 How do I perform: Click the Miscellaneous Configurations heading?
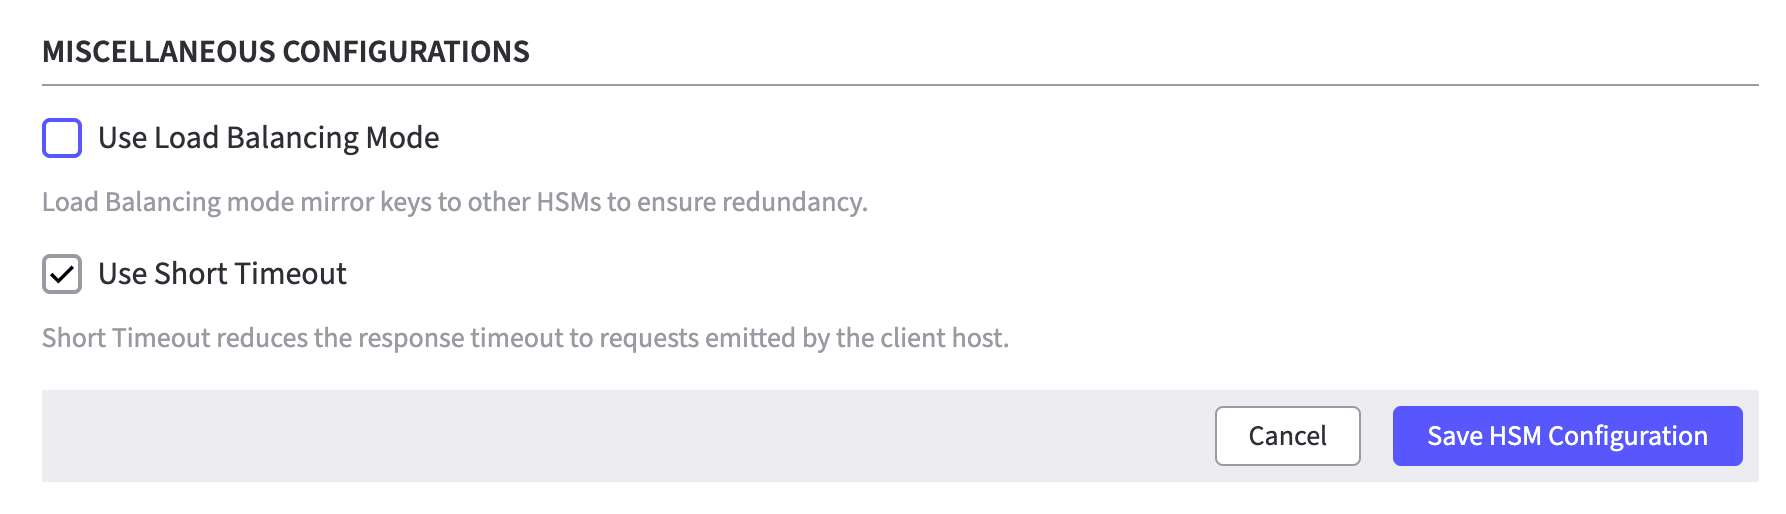click(x=286, y=52)
